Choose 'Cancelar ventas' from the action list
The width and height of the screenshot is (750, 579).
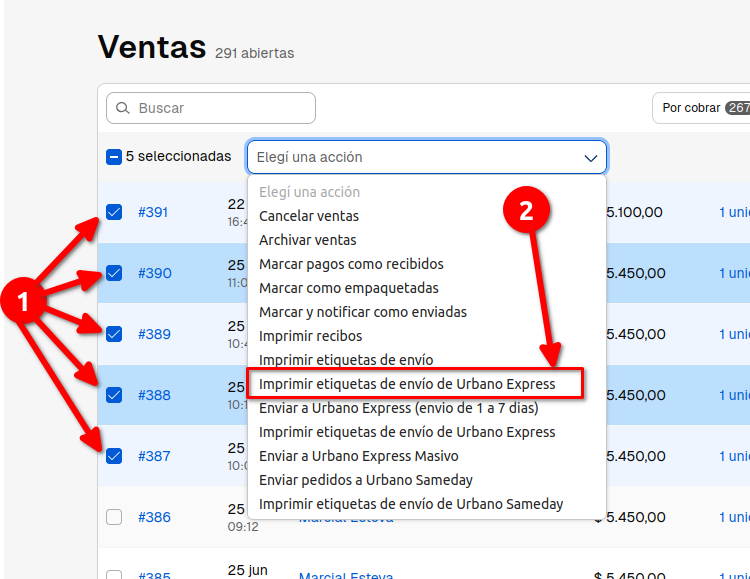pos(309,216)
